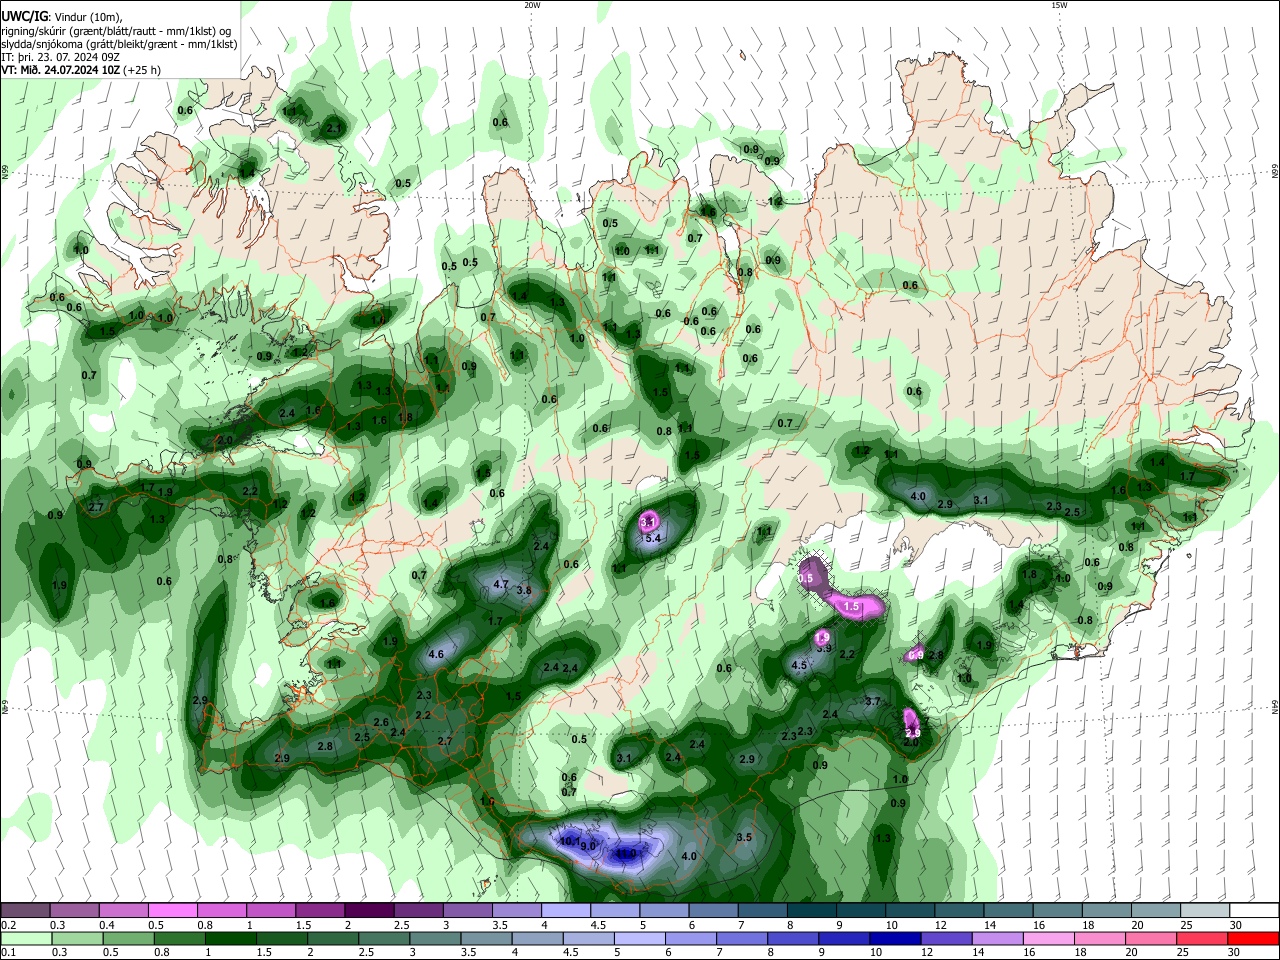1280x960 pixels.
Task: Click the 4.6 precipitation value on the map
Action: pyautogui.click(x=436, y=655)
